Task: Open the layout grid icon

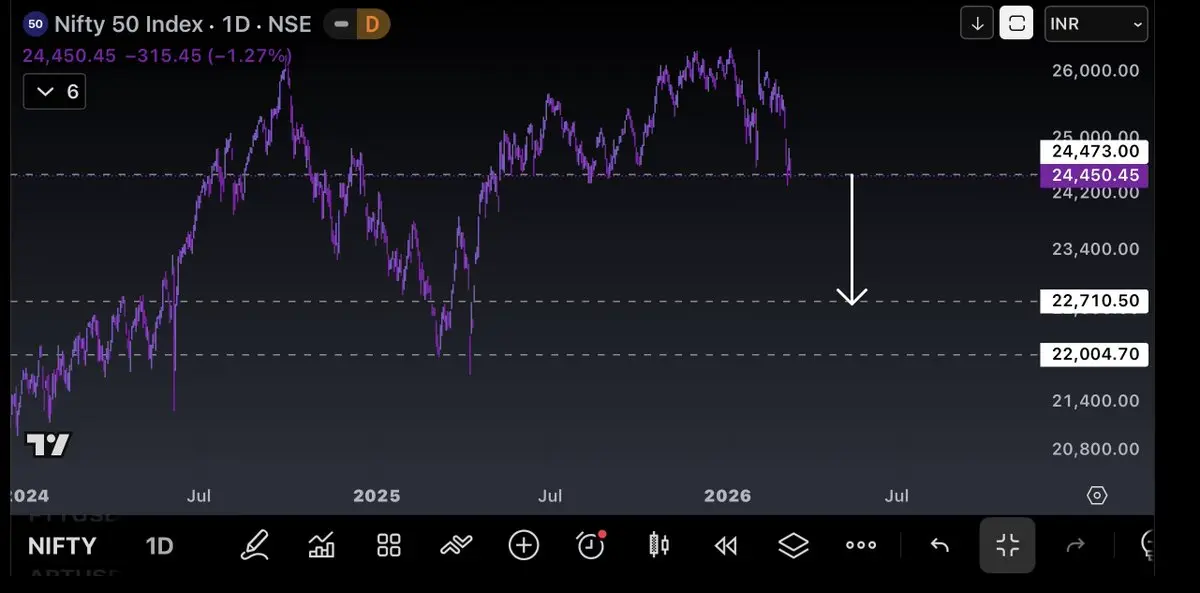Action: pos(389,545)
